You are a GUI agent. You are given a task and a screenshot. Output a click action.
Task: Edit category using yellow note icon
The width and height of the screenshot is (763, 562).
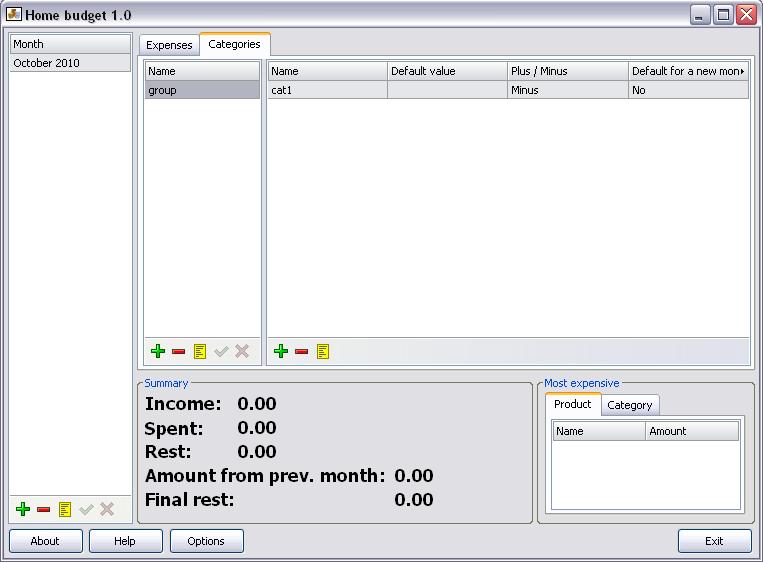[x=323, y=351]
